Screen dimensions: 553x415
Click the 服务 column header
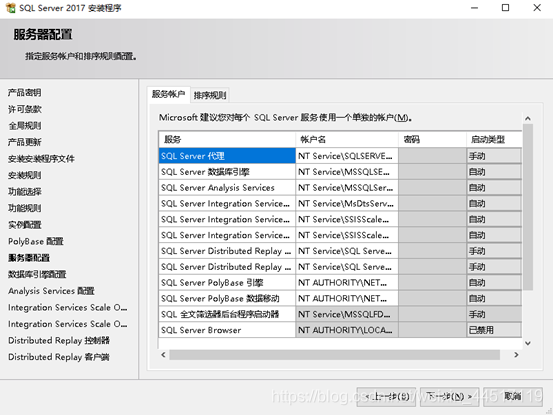[227, 140]
